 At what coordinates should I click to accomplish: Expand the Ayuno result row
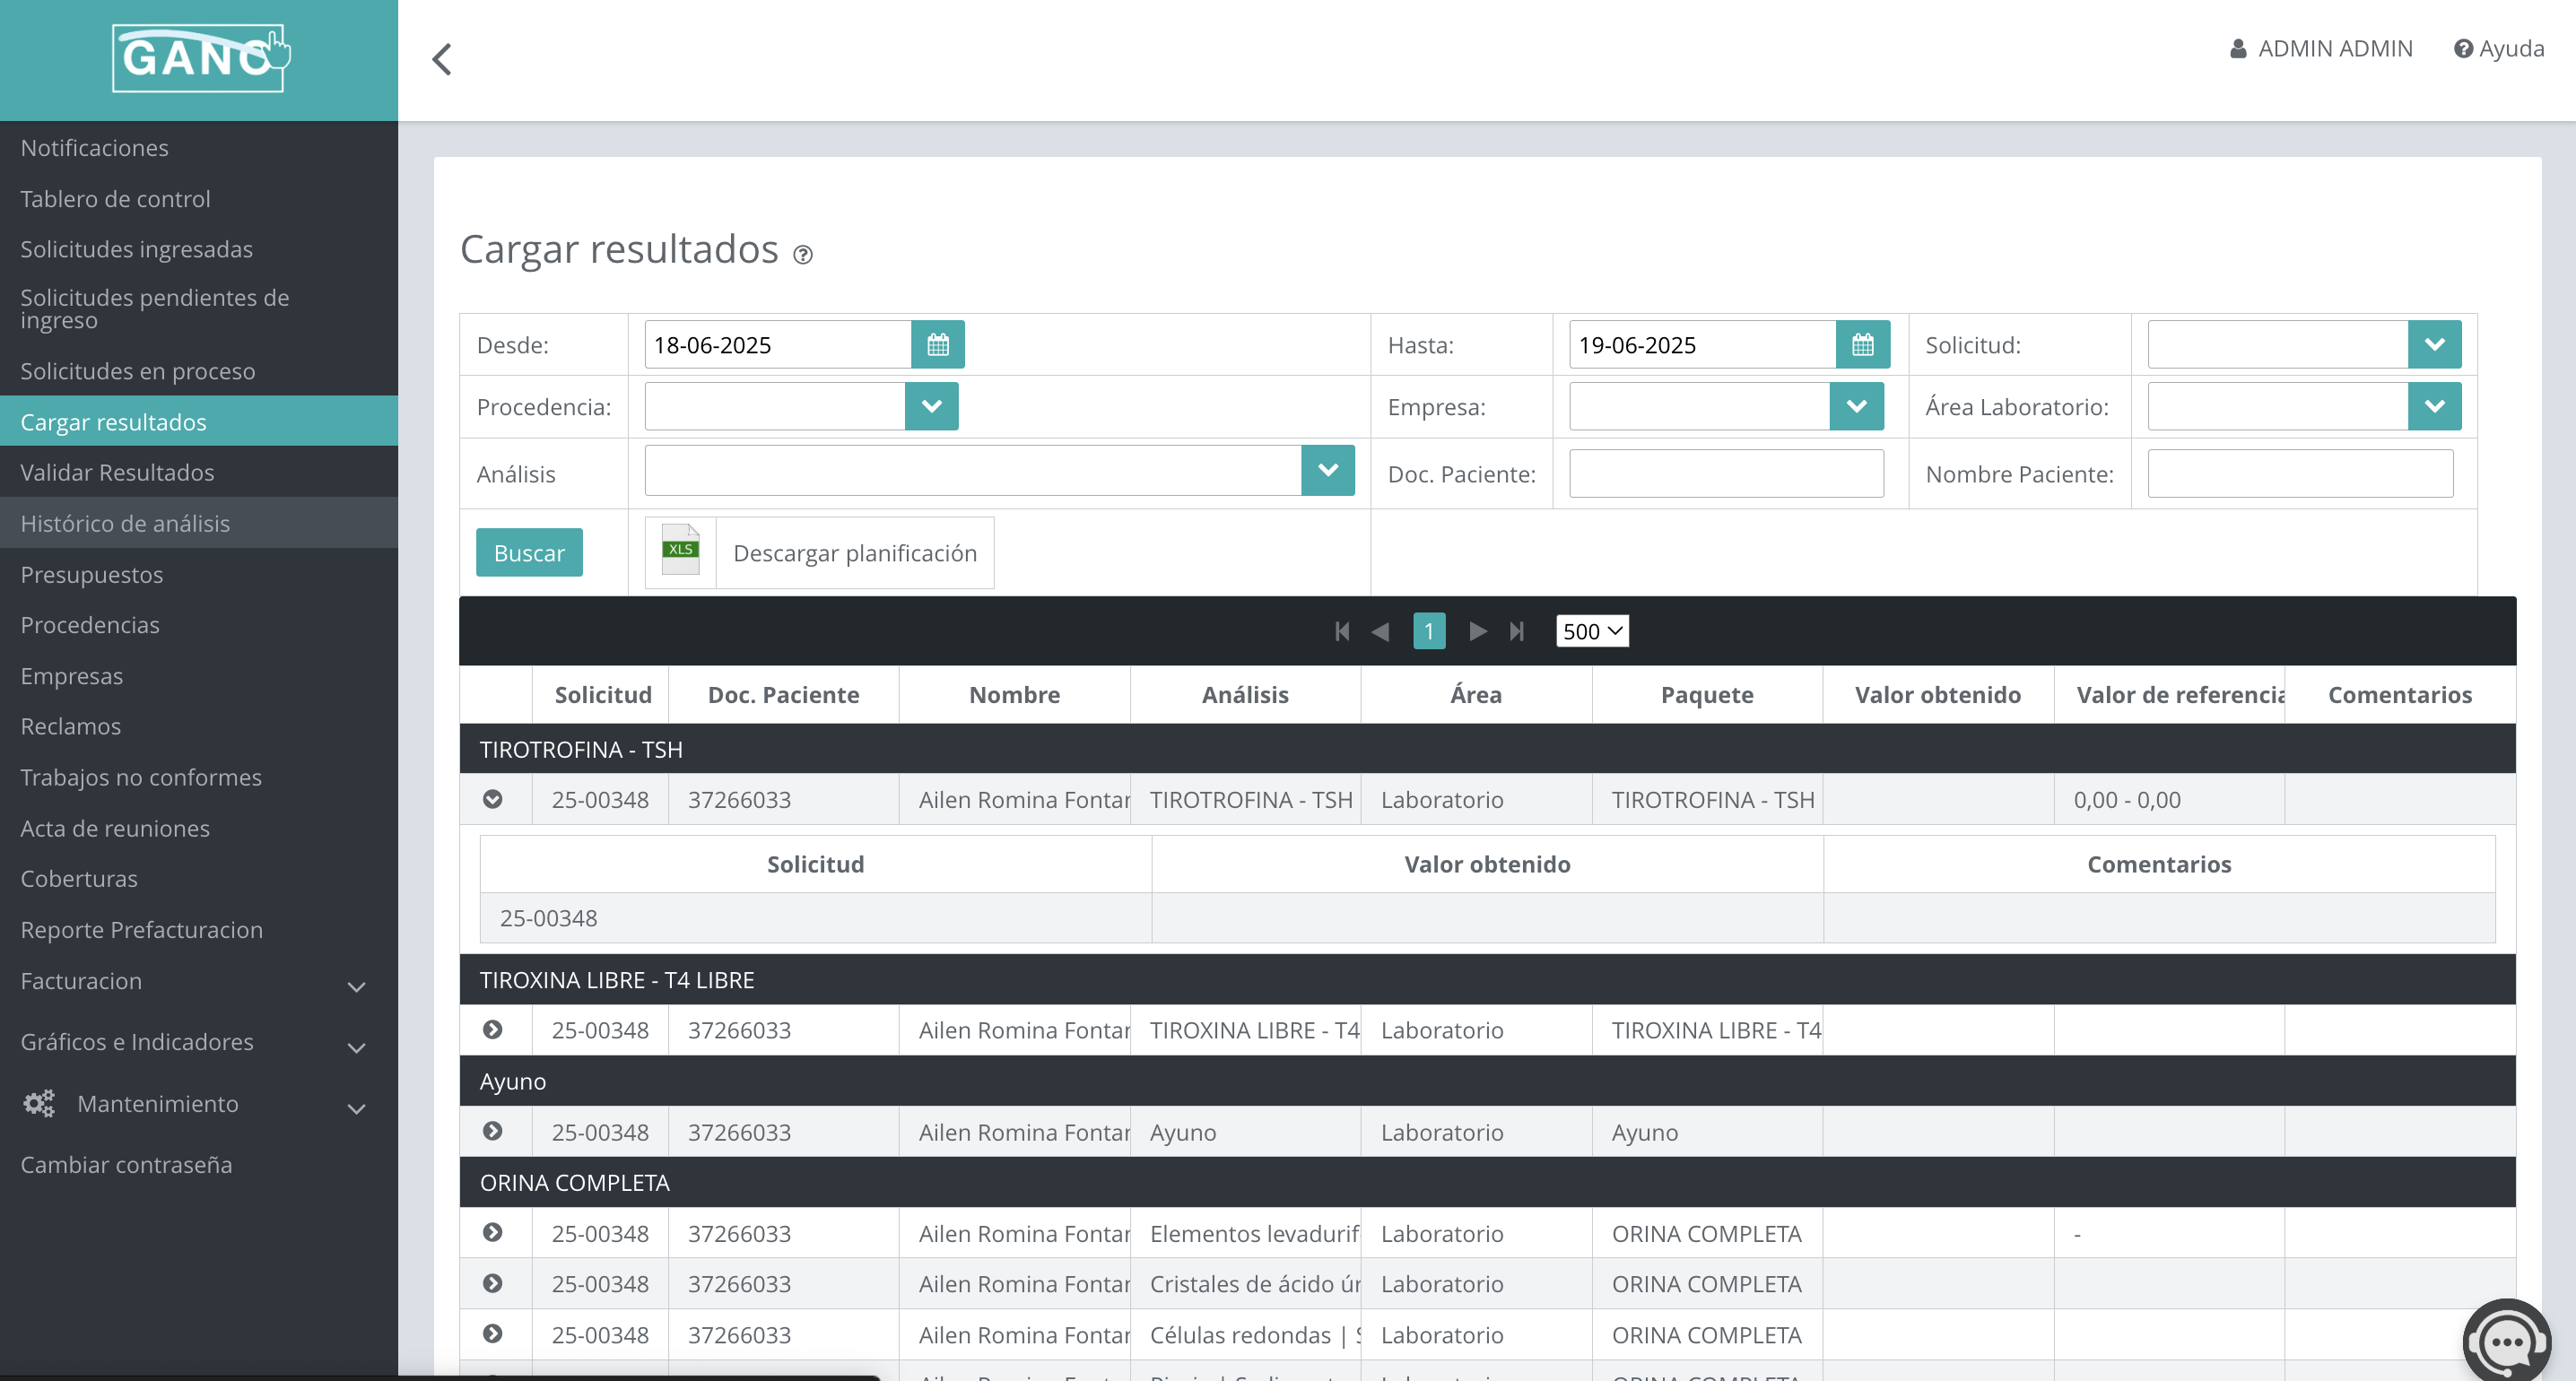(x=494, y=1131)
